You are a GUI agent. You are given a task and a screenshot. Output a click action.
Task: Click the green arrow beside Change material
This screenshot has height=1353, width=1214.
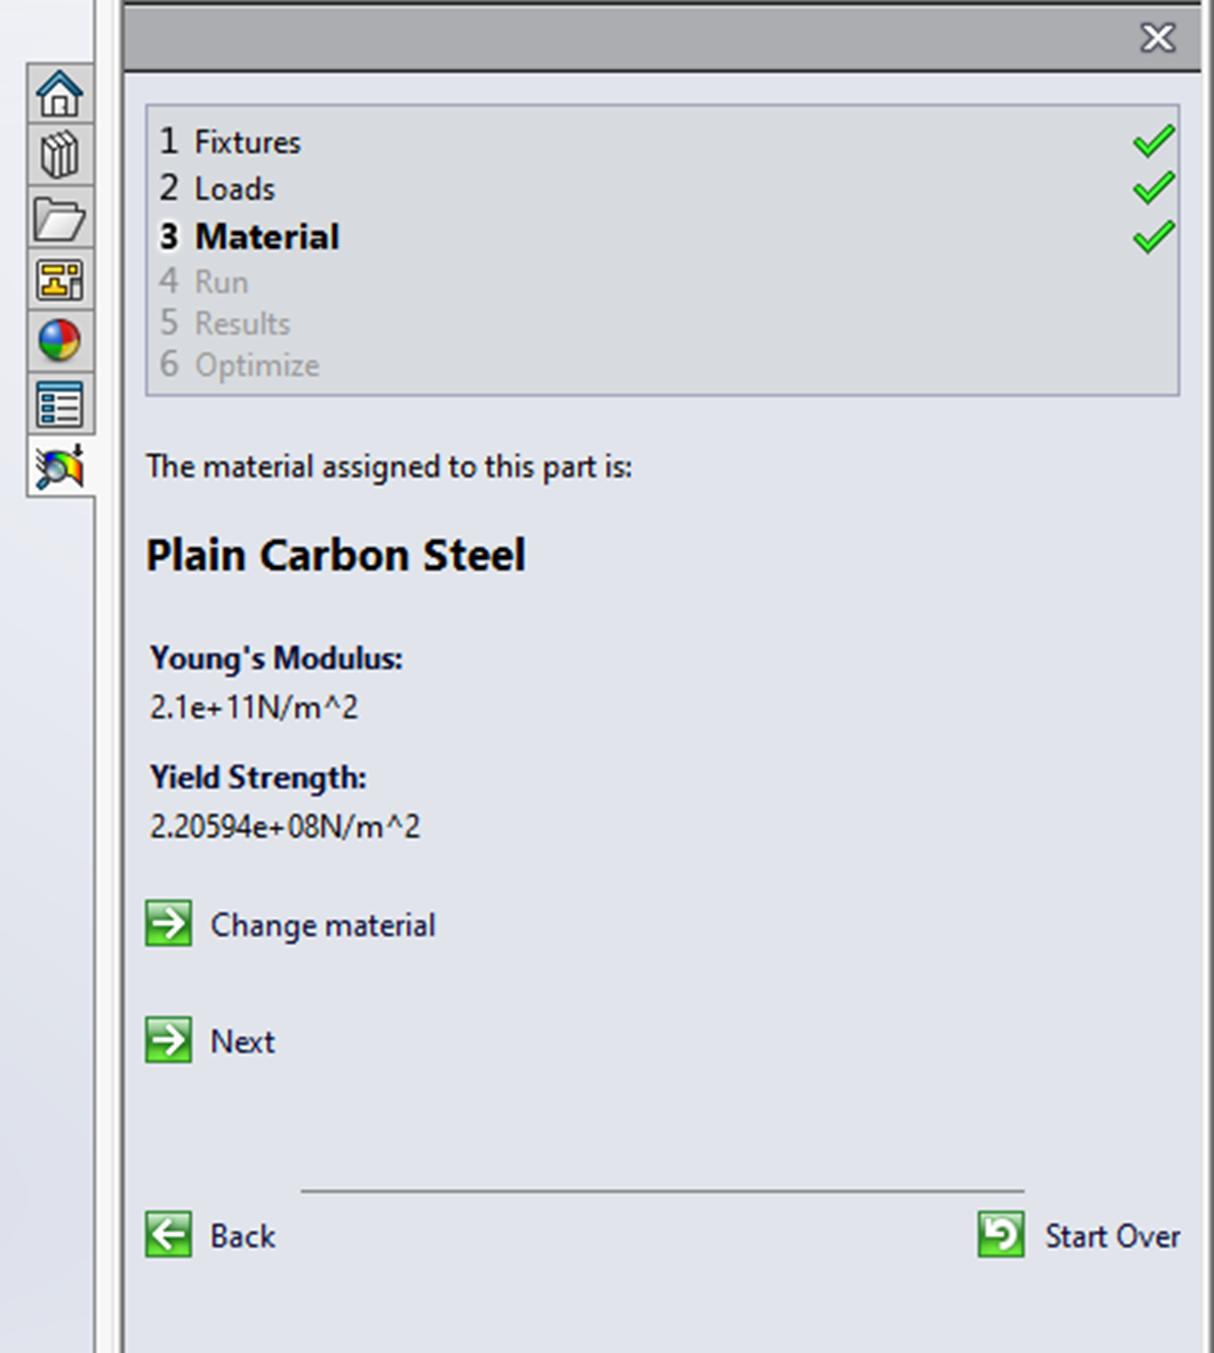pyautogui.click(x=168, y=924)
